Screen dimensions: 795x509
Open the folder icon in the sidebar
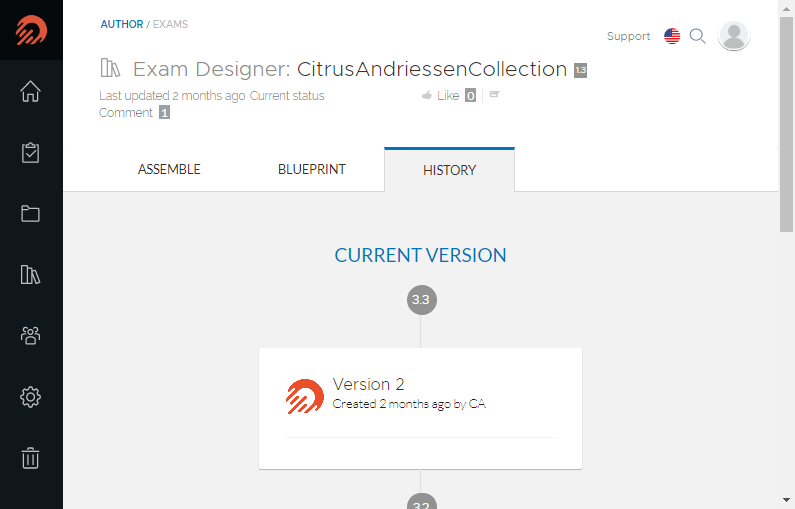pyautogui.click(x=30, y=213)
